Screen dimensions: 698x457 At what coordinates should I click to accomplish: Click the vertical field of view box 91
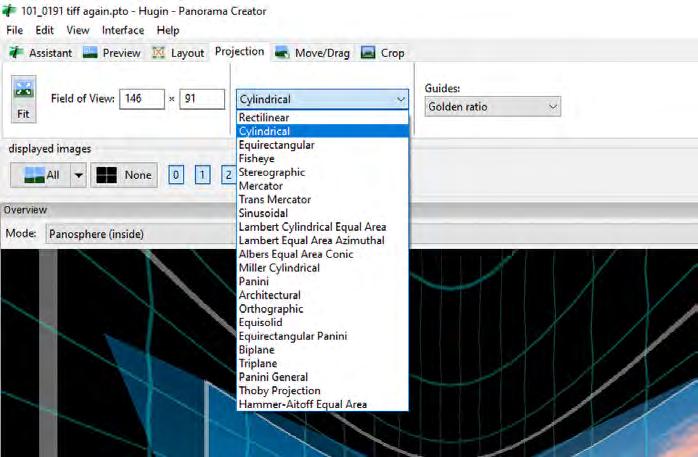pyautogui.click(x=202, y=99)
